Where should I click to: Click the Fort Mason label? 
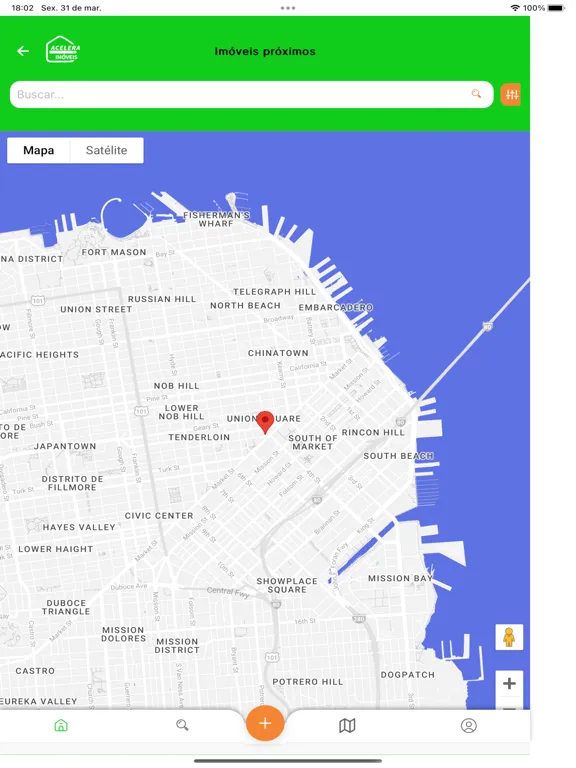[x=114, y=252]
